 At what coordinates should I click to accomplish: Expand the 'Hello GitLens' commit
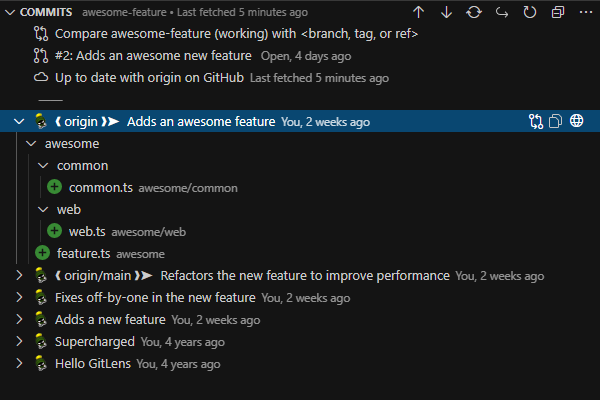click(x=19, y=364)
